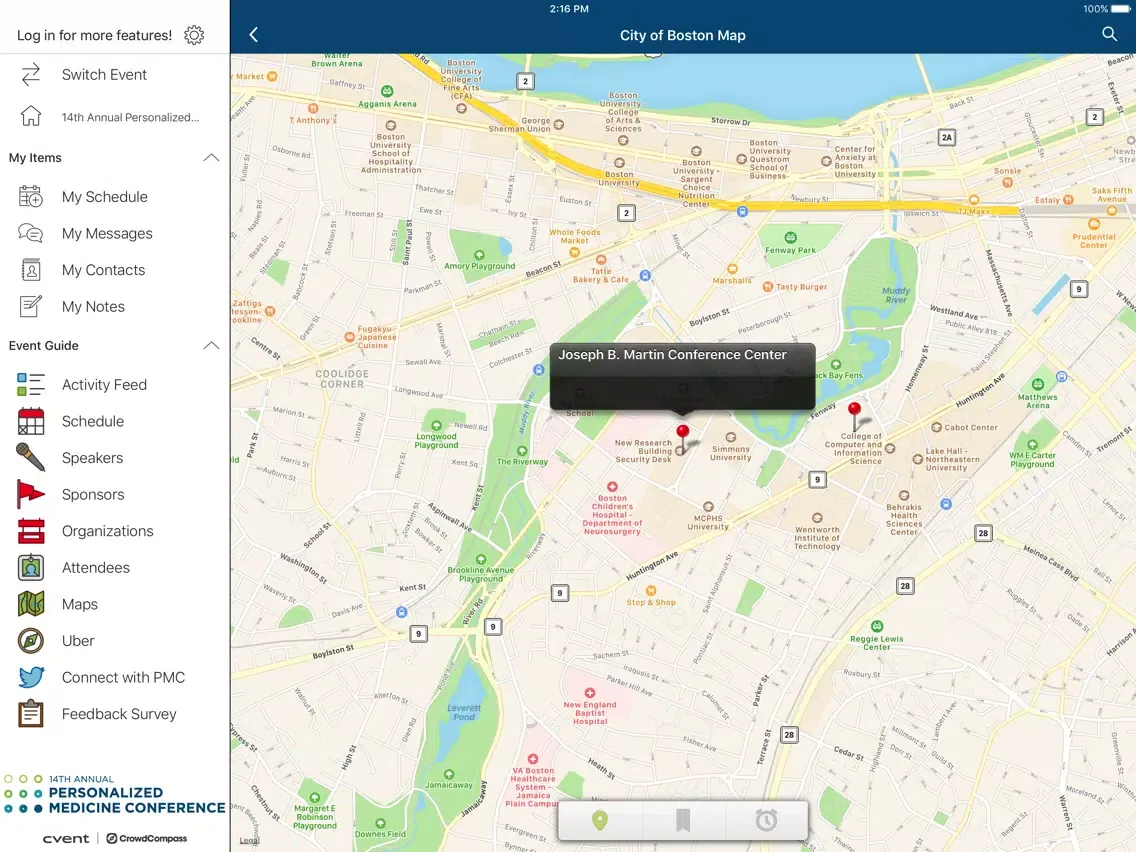Go back using the header arrow
The width and height of the screenshot is (1136, 852).
coord(254,35)
